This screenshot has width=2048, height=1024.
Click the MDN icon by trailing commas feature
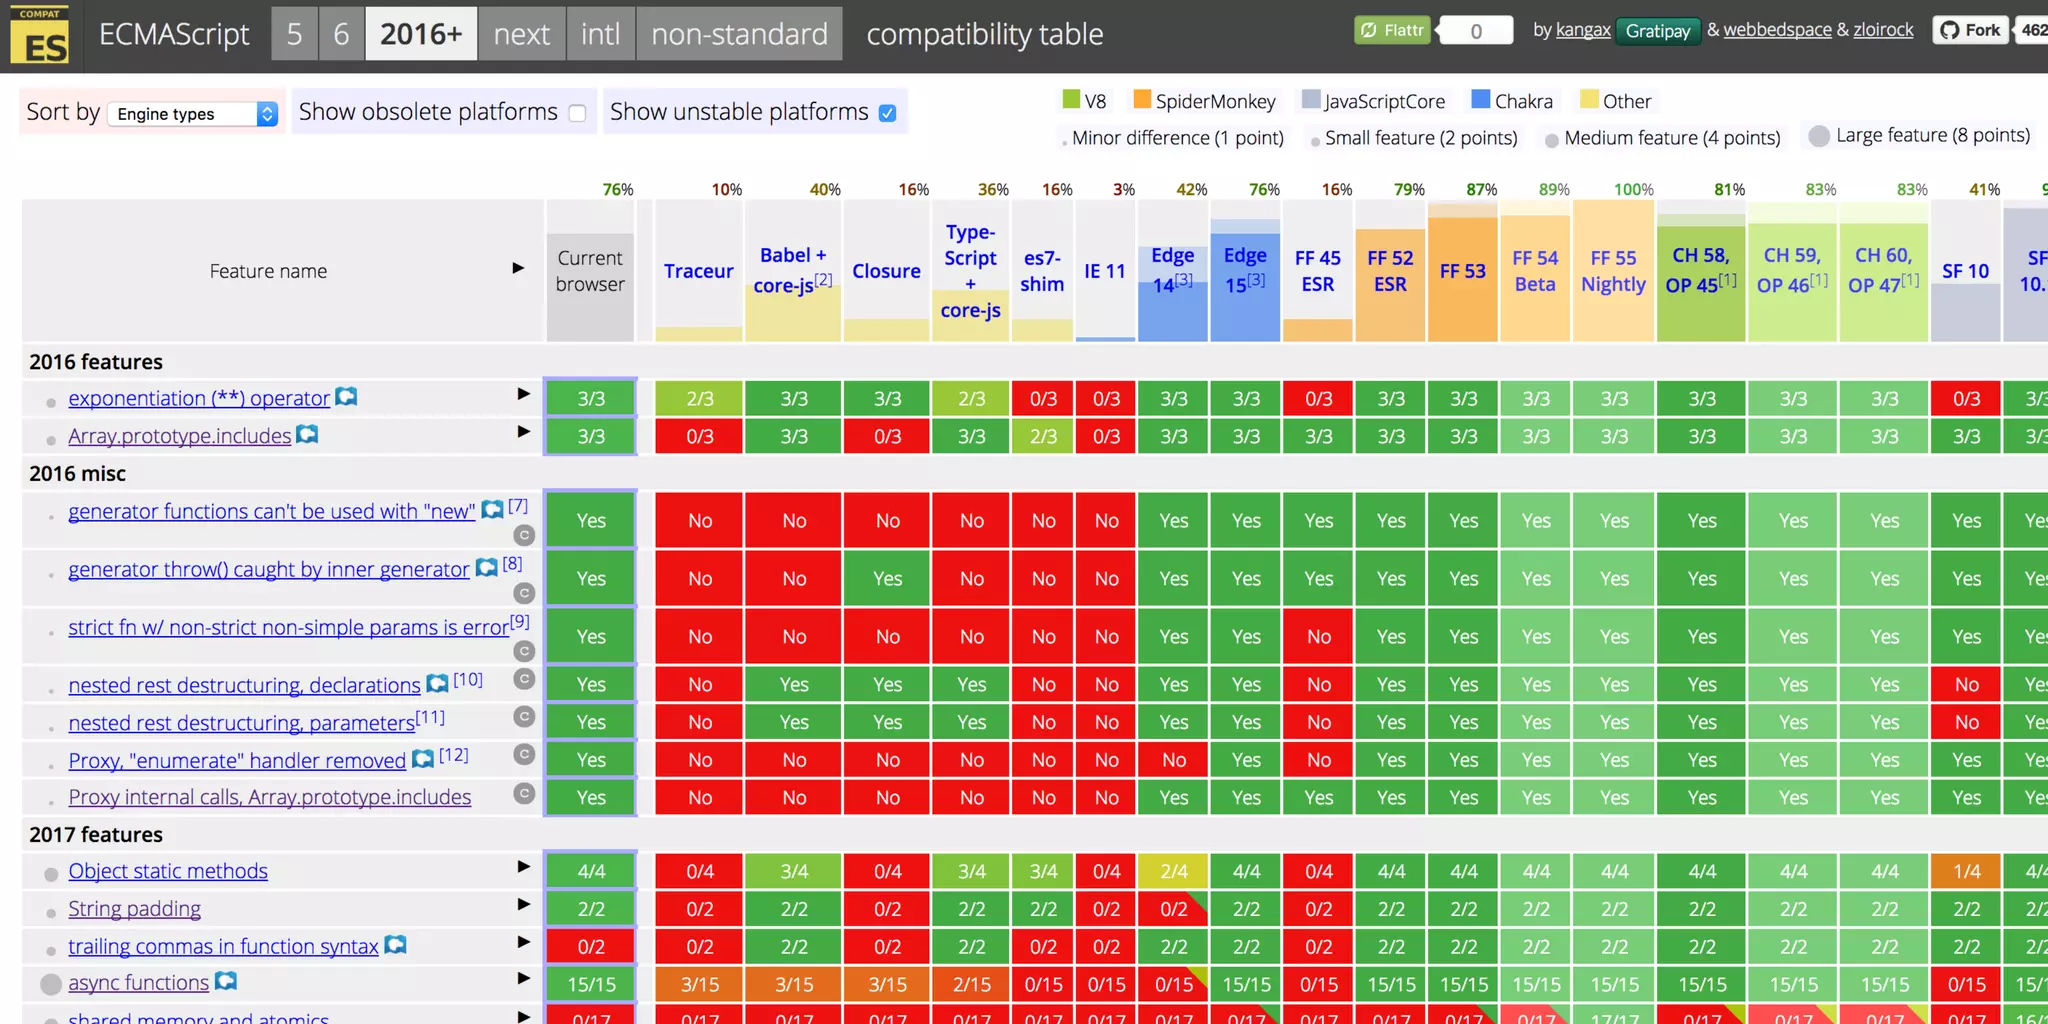tap(396, 944)
